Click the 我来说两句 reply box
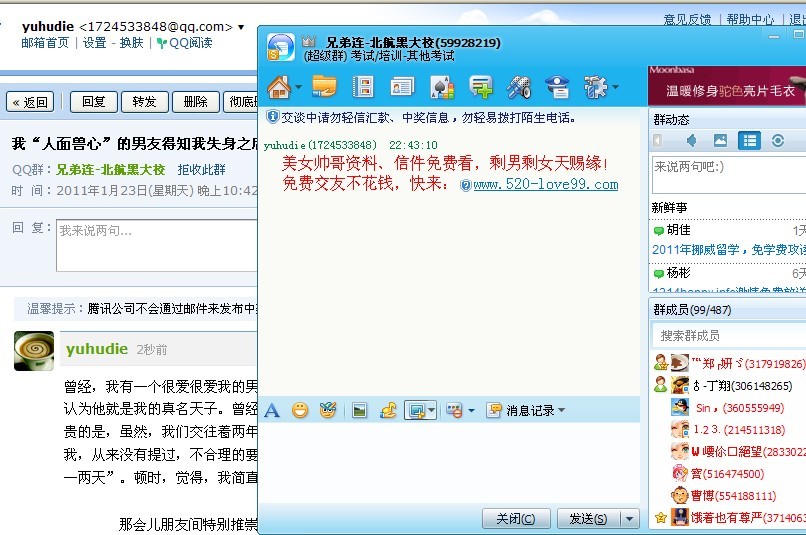The width and height of the screenshot is (806, 535). coord(157,245)
